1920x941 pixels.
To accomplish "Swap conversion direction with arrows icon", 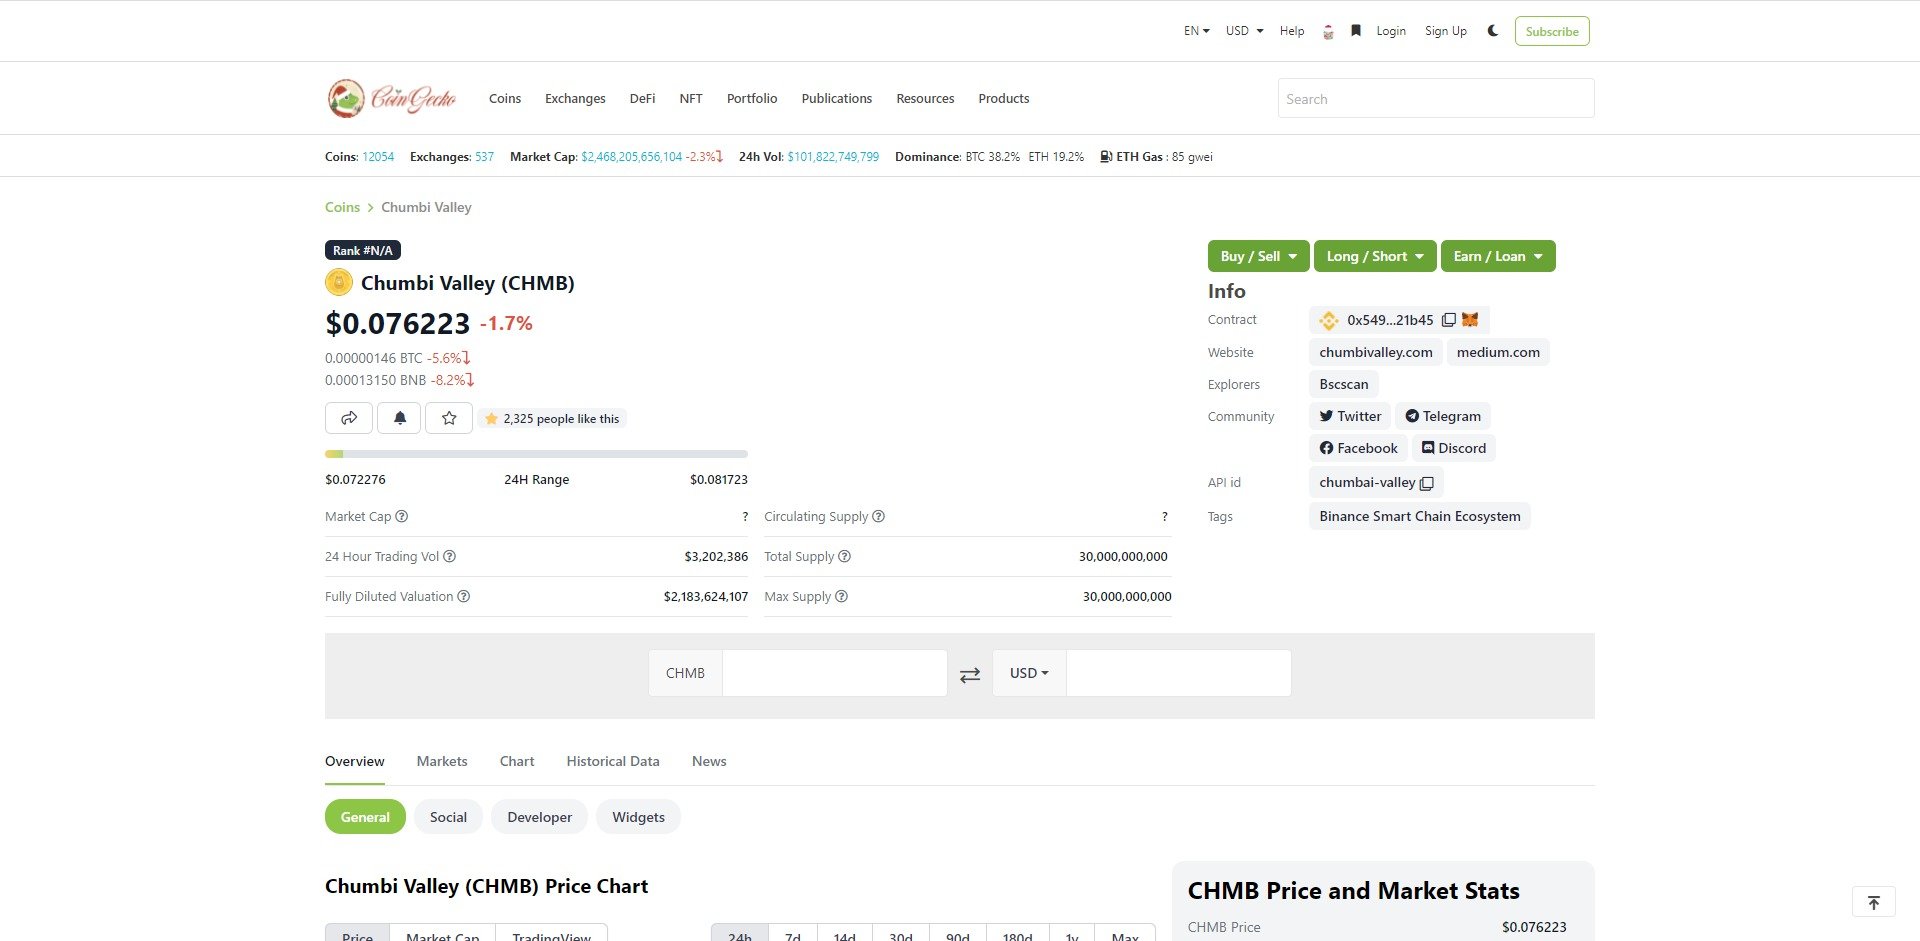I will [x=969, y=674].
